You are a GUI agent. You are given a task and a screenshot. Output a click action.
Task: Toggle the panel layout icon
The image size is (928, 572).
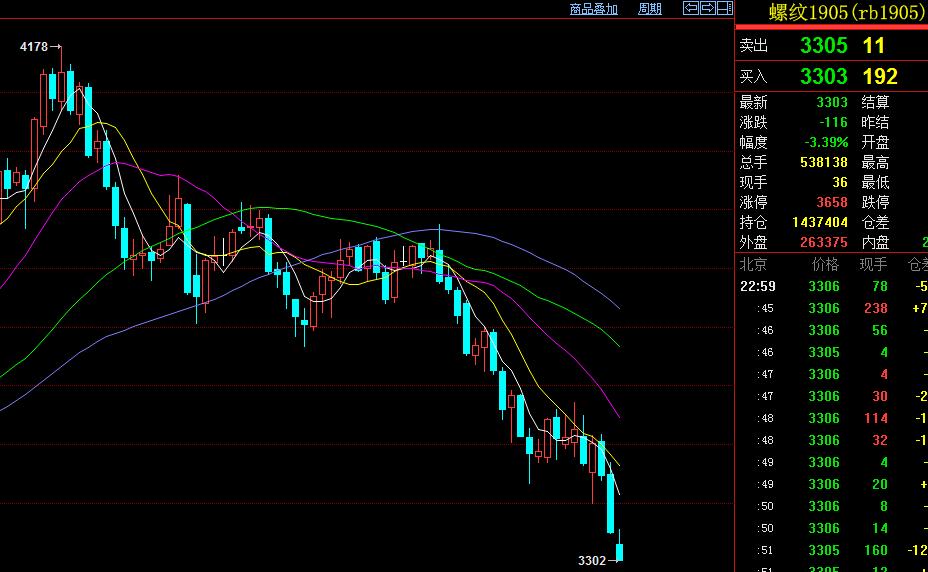coord(725,8)
